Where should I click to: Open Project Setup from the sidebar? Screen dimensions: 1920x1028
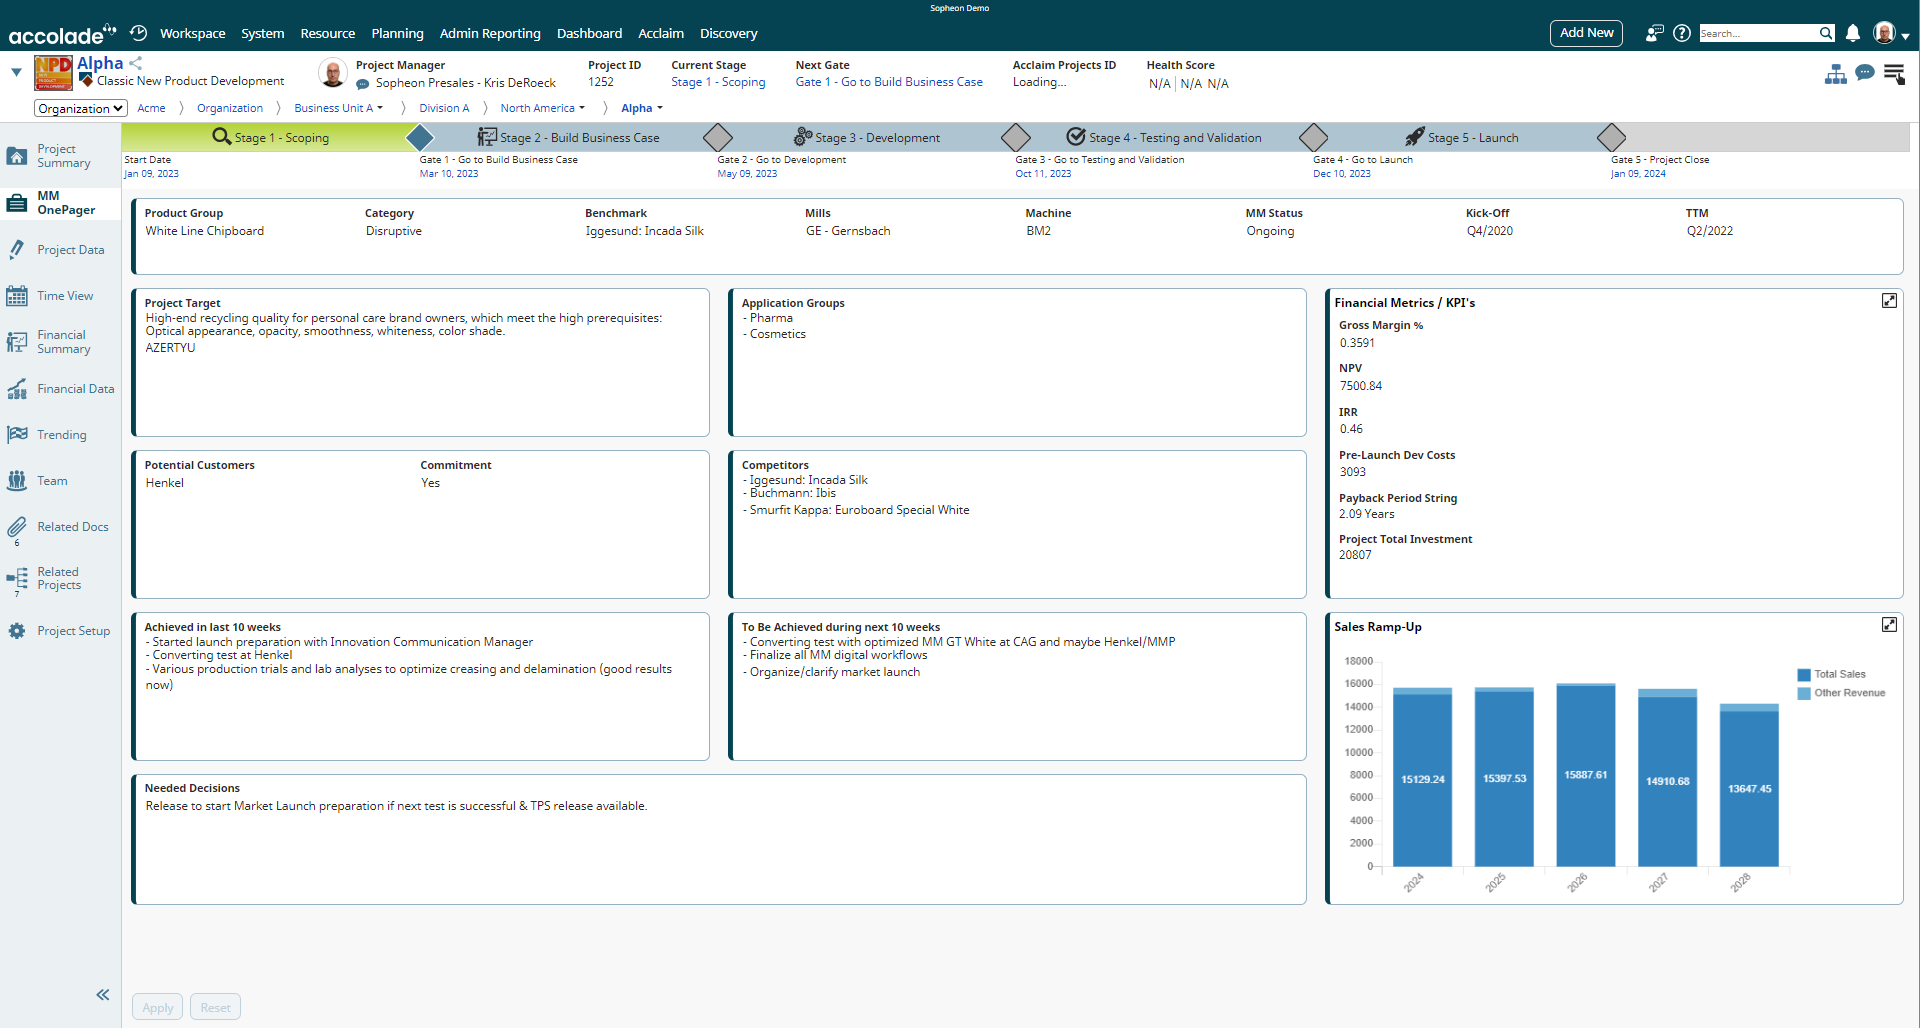[x=73, y=630]
